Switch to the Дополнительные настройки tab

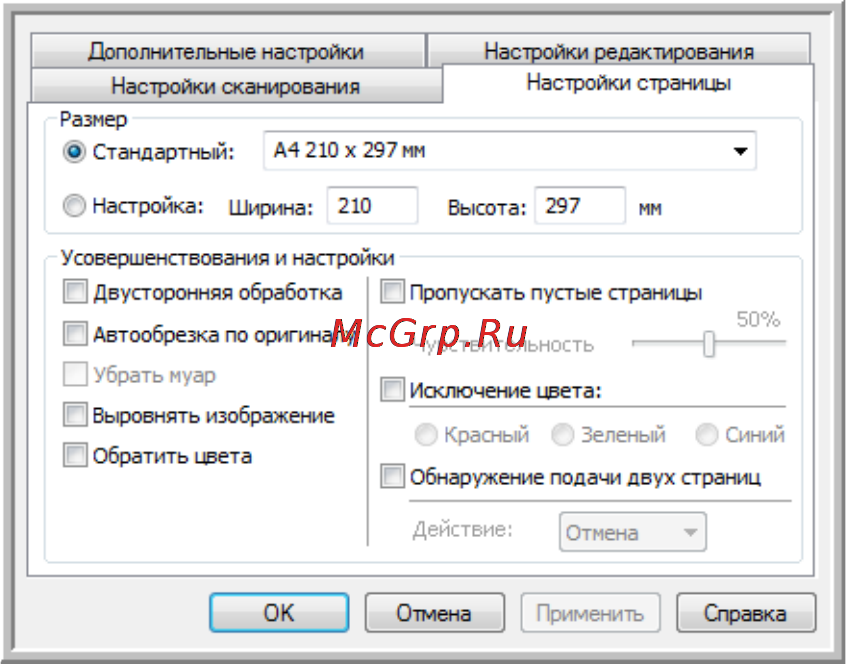[228, 51]
